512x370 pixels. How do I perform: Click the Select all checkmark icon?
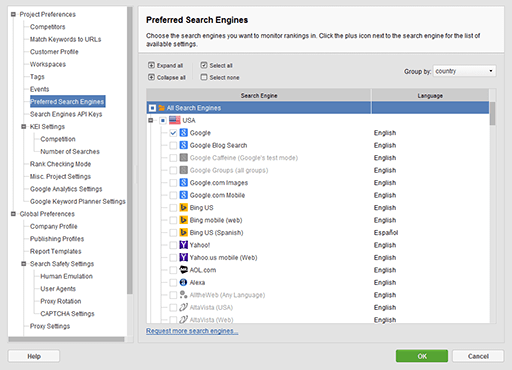tap(204, 65)
